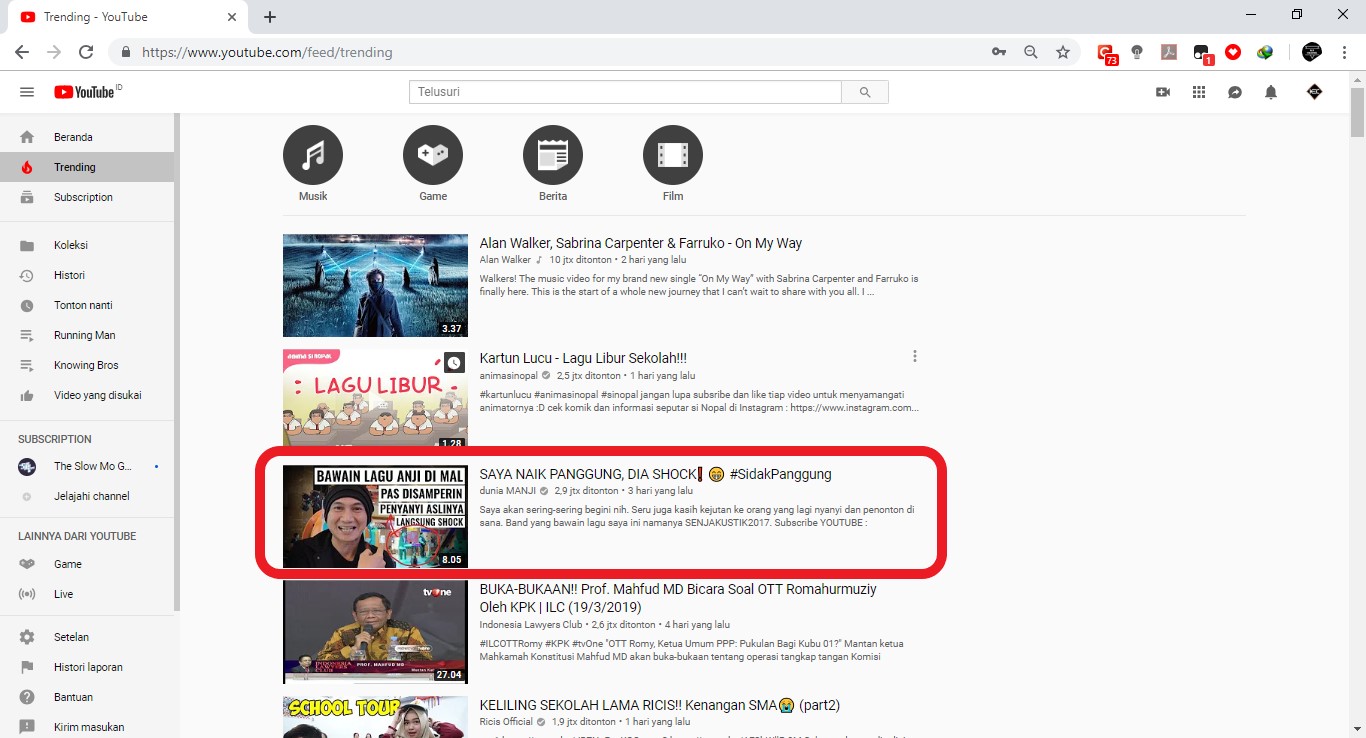
Task: Open the create video camera icon
Action: (1163, 92)
